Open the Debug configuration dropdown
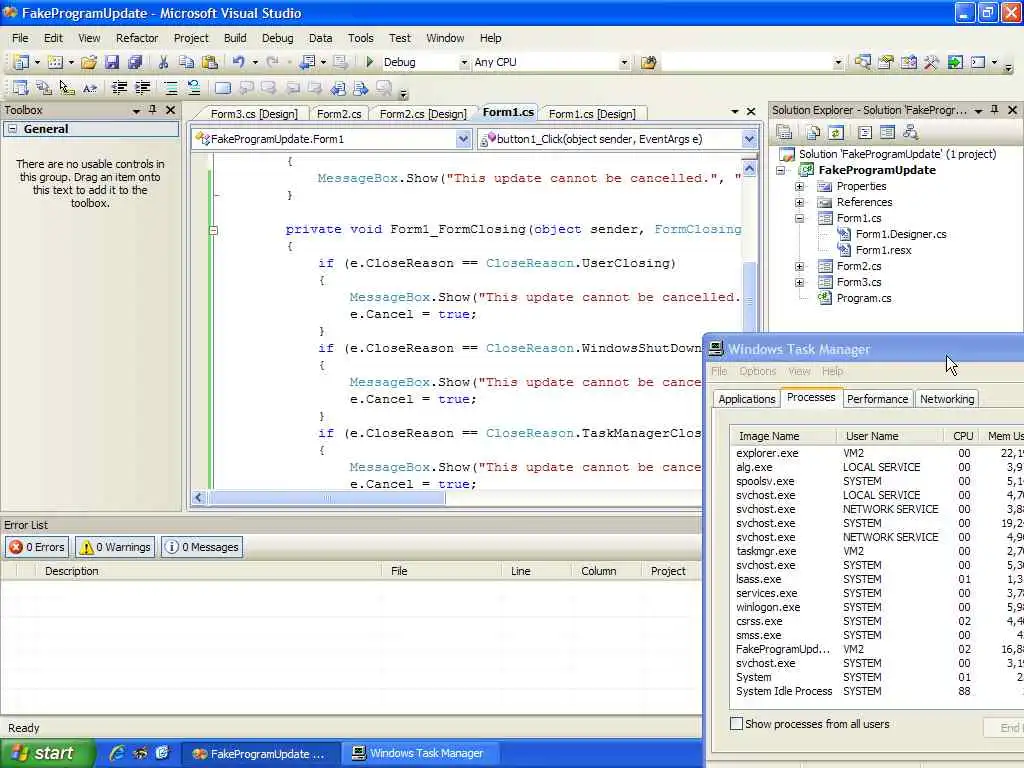The image size is (1024, 768). (464, 63)
